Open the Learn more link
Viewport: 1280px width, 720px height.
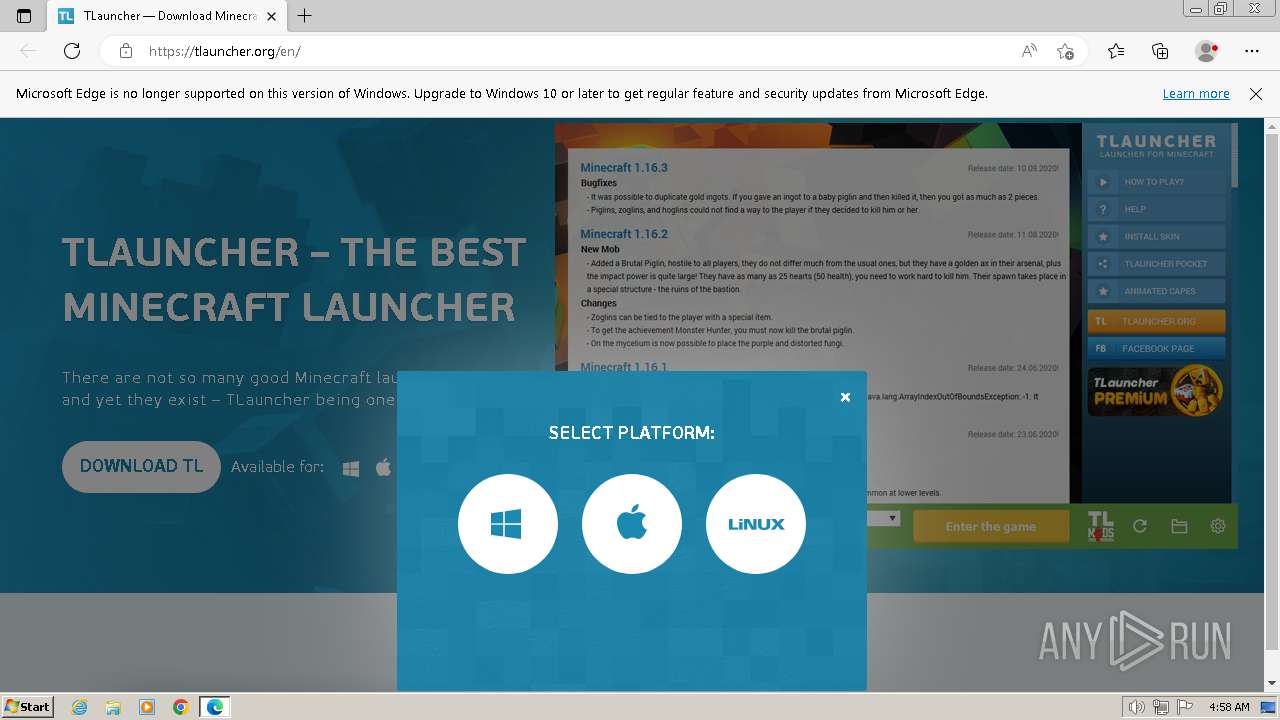[1196, 93]
